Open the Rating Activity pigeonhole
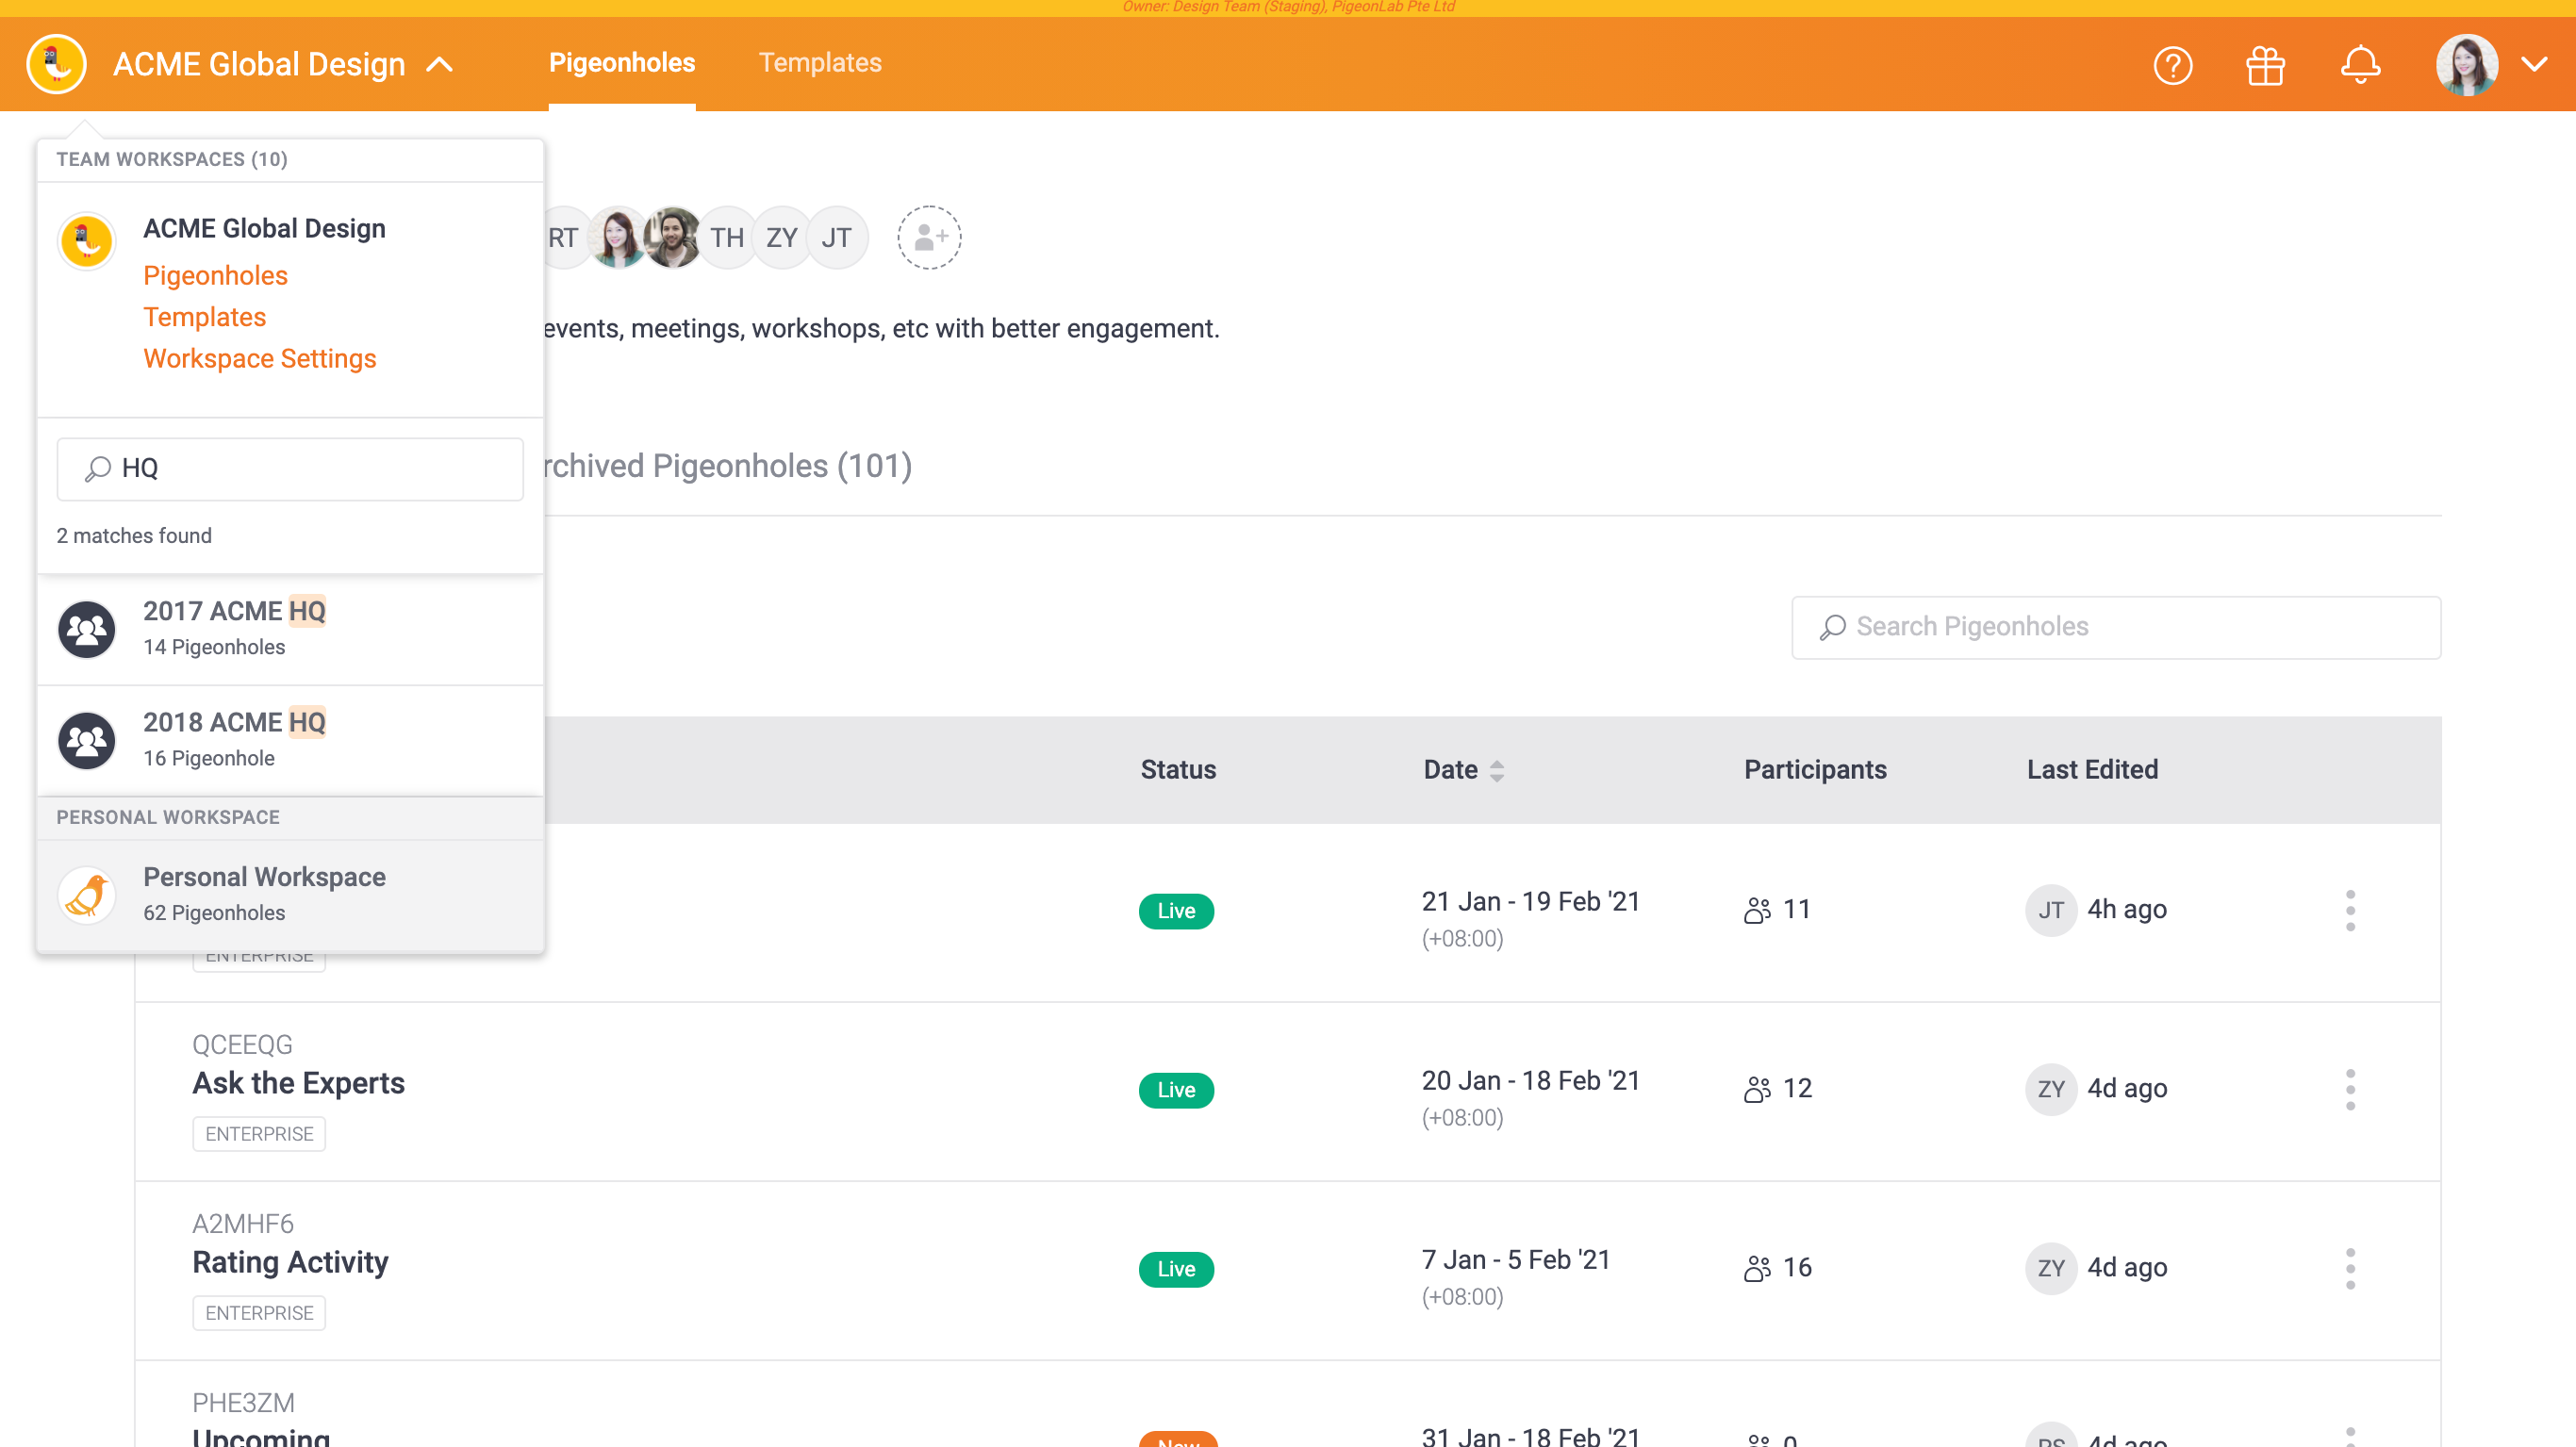The height and width of the screenshot is (1447, 2576). [x=290, y=1262]
